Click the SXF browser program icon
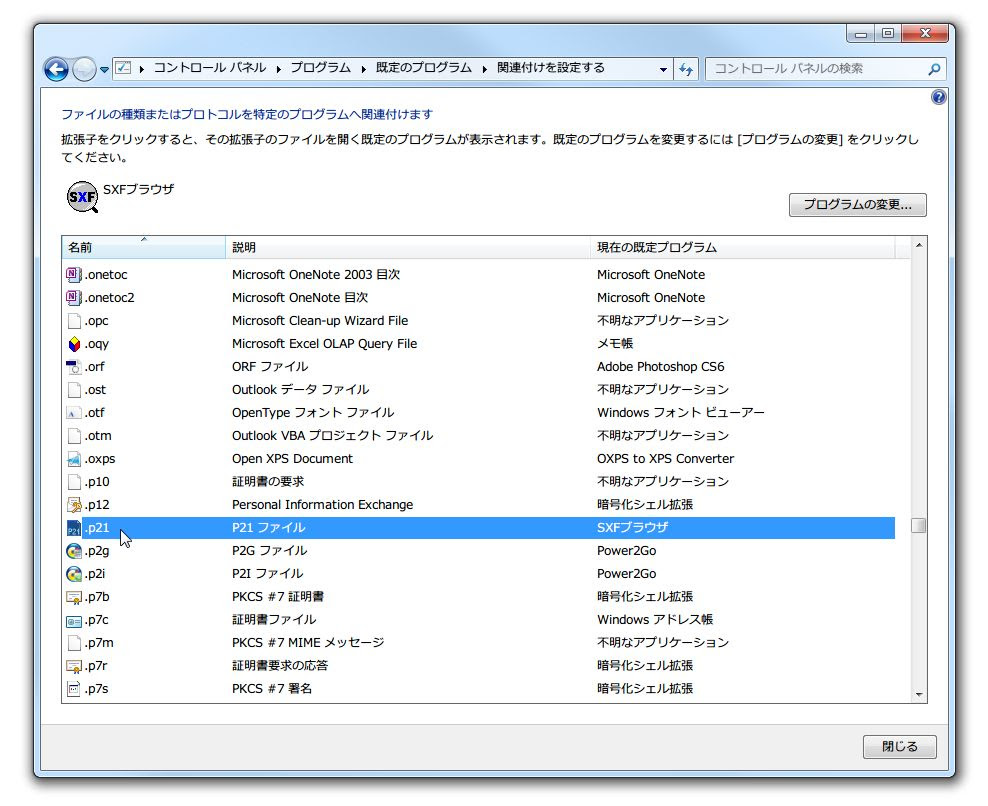The height and width of the screenshot is (806, 988). 83,197
